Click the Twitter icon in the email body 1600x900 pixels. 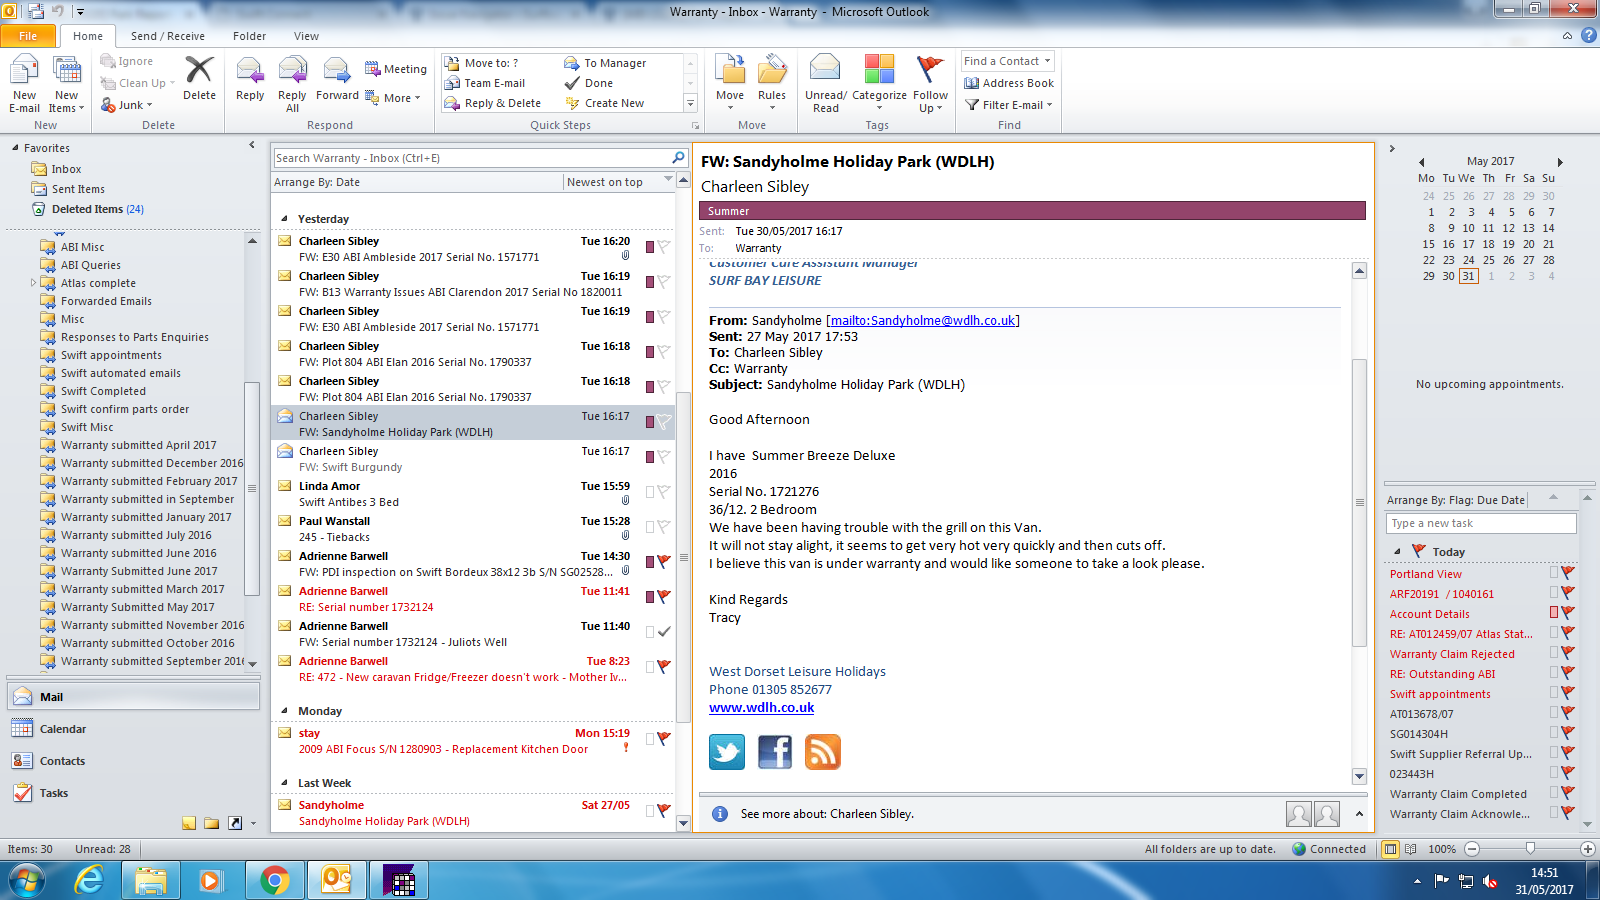click(x=727, y=751)
